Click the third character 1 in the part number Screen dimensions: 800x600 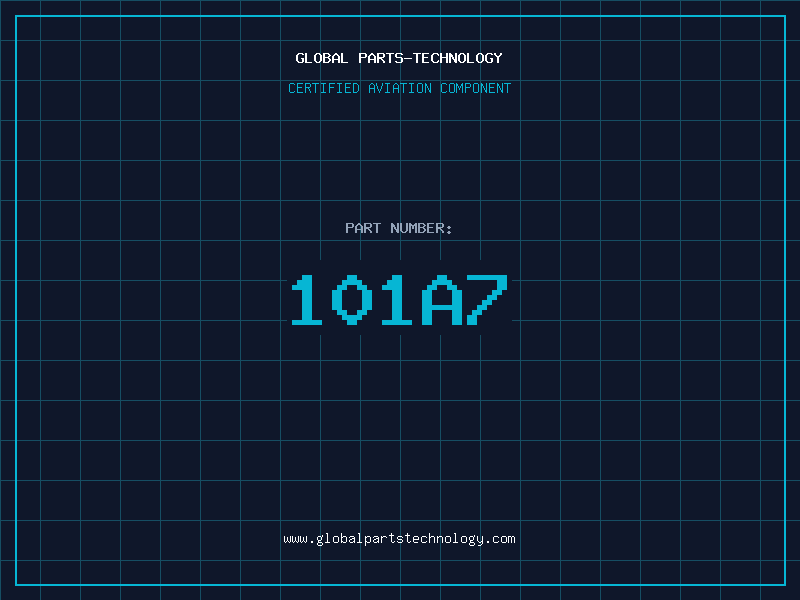(x=397, y=300)
